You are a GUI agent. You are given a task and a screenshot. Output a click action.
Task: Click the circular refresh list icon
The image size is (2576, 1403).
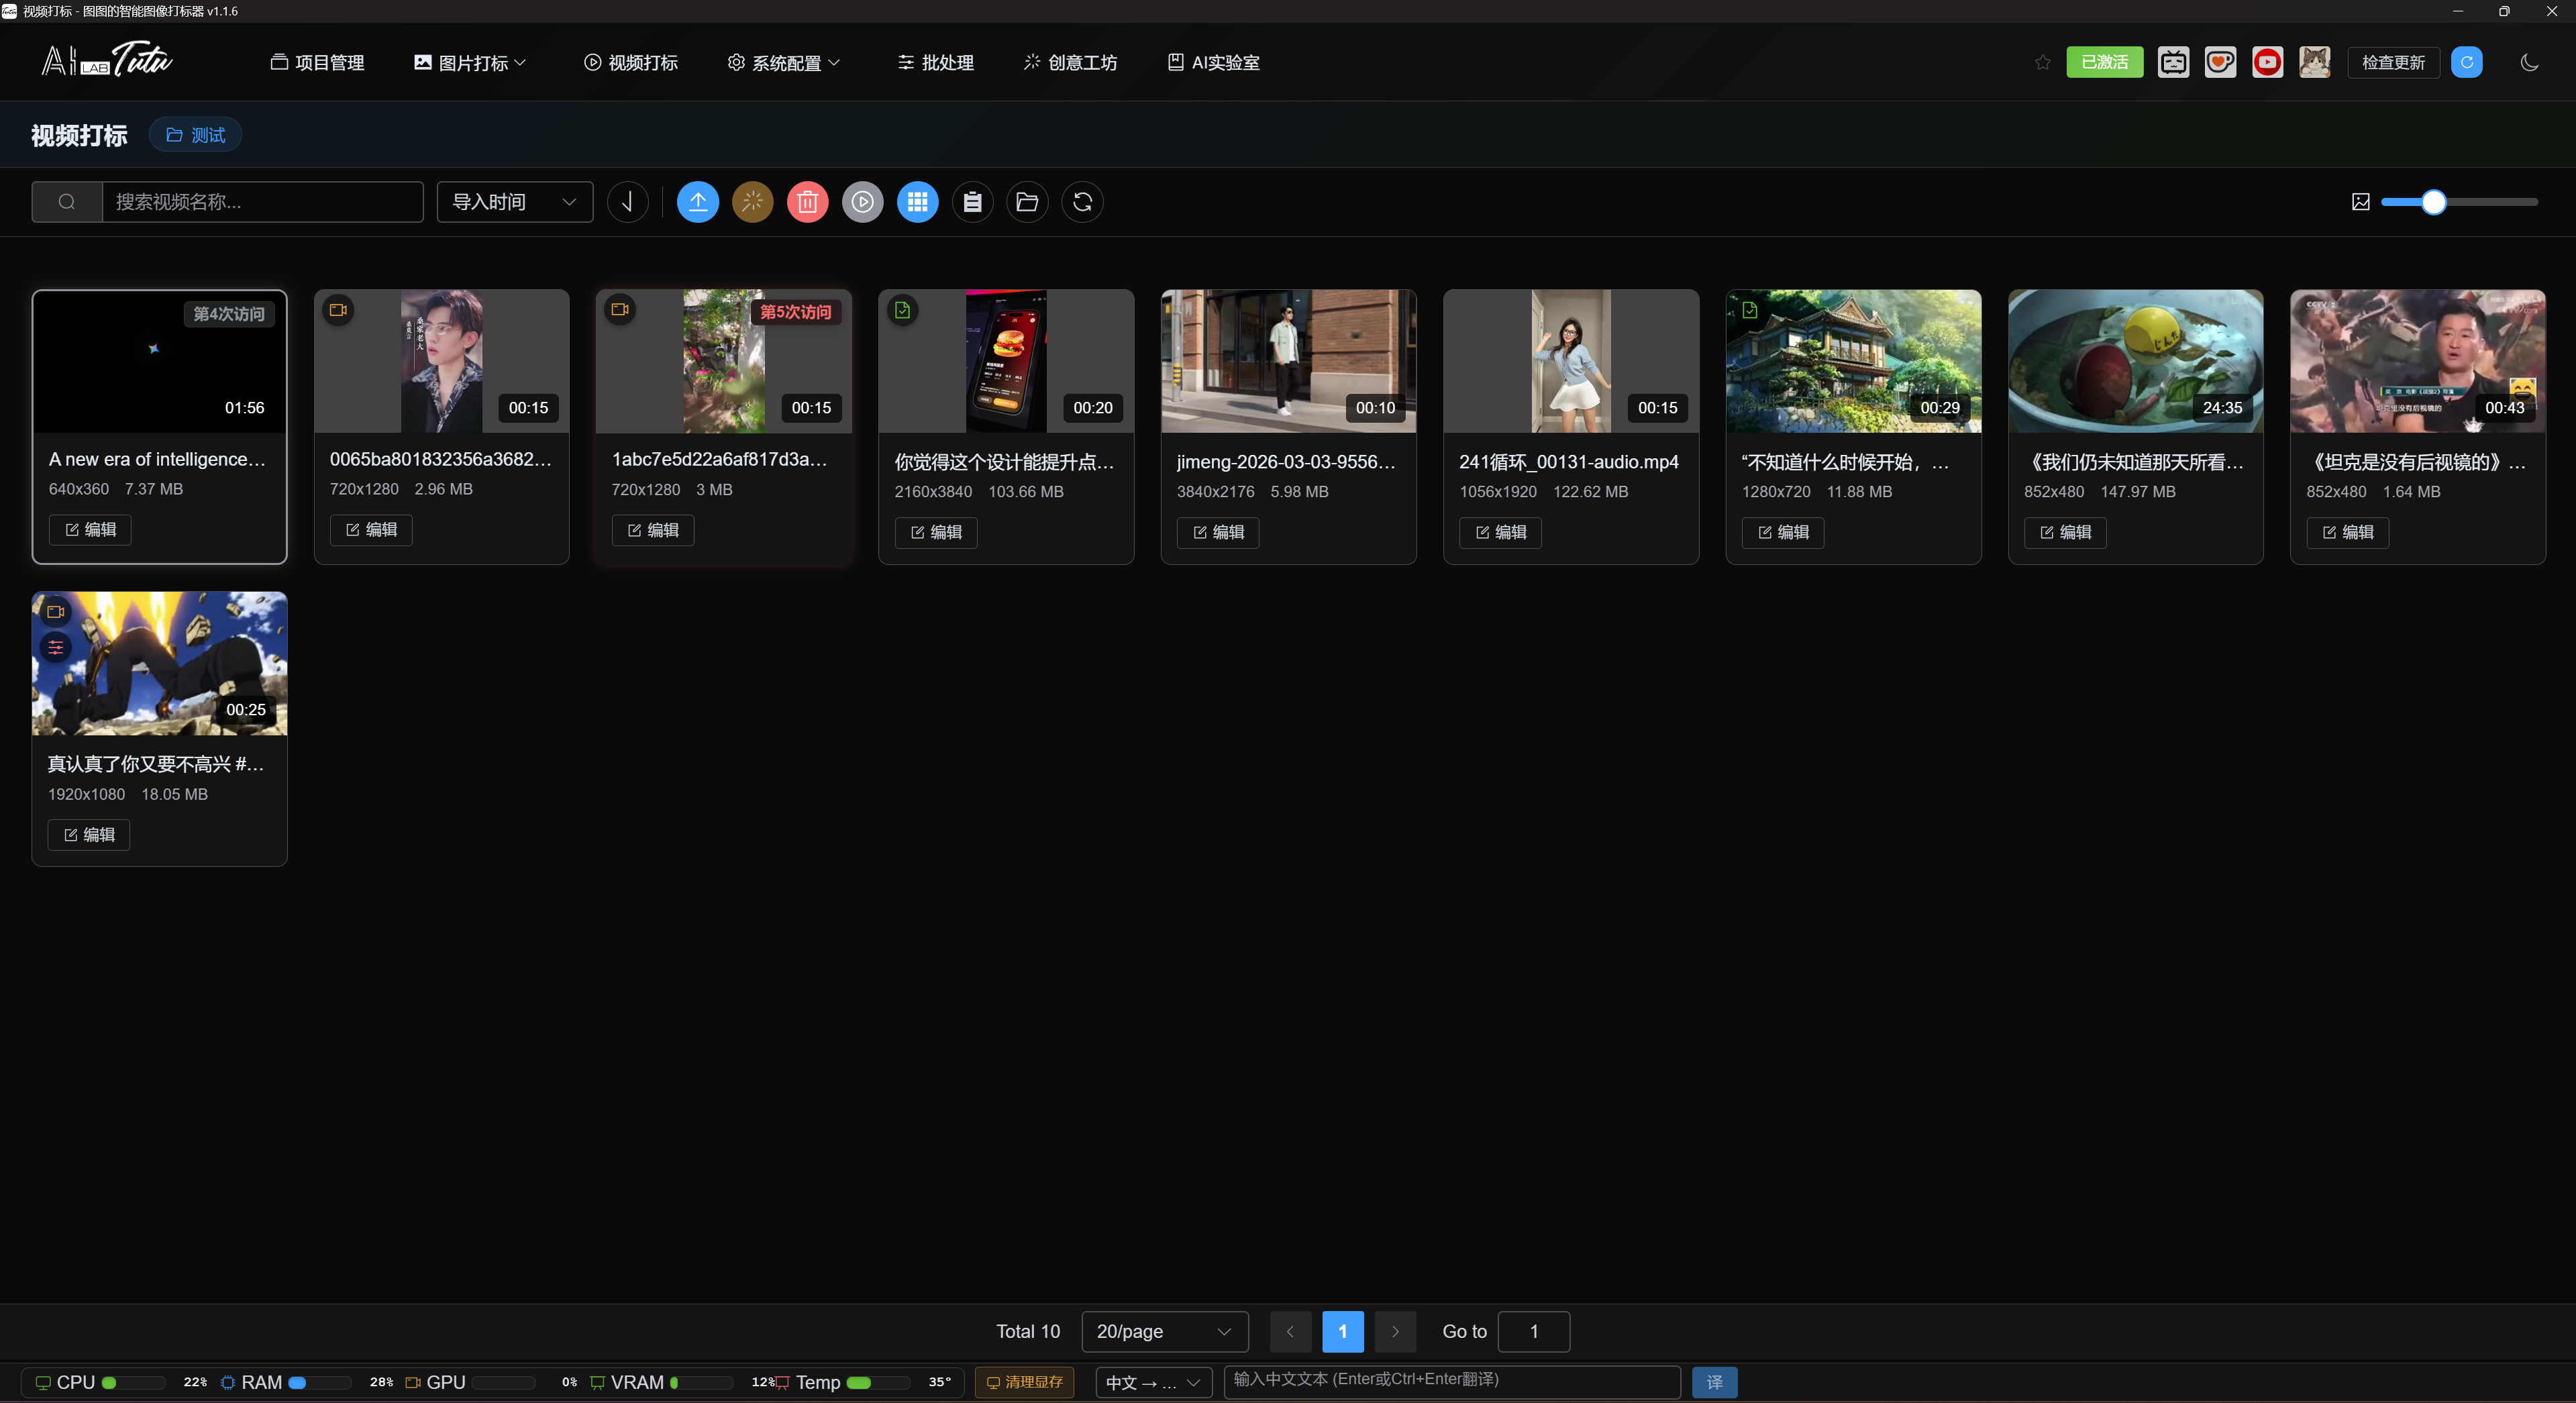point(1082,202)
